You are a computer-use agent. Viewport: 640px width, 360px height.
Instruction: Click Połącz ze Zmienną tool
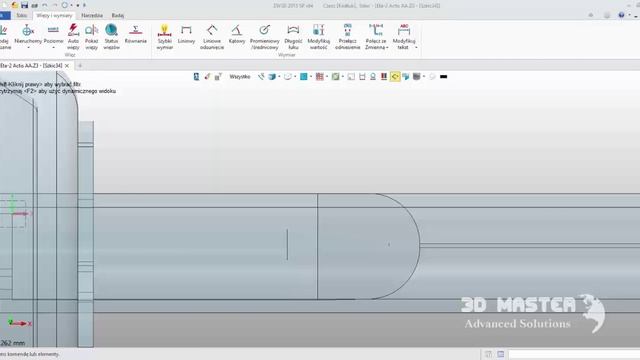click(x=376, y=37)
